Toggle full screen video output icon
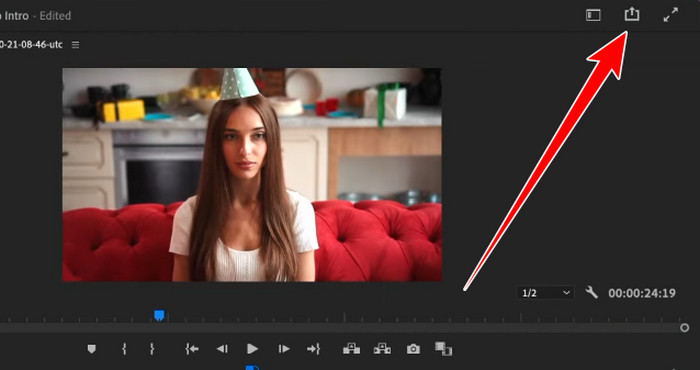Viewport: 700px width, 370px height. [671, 15]
